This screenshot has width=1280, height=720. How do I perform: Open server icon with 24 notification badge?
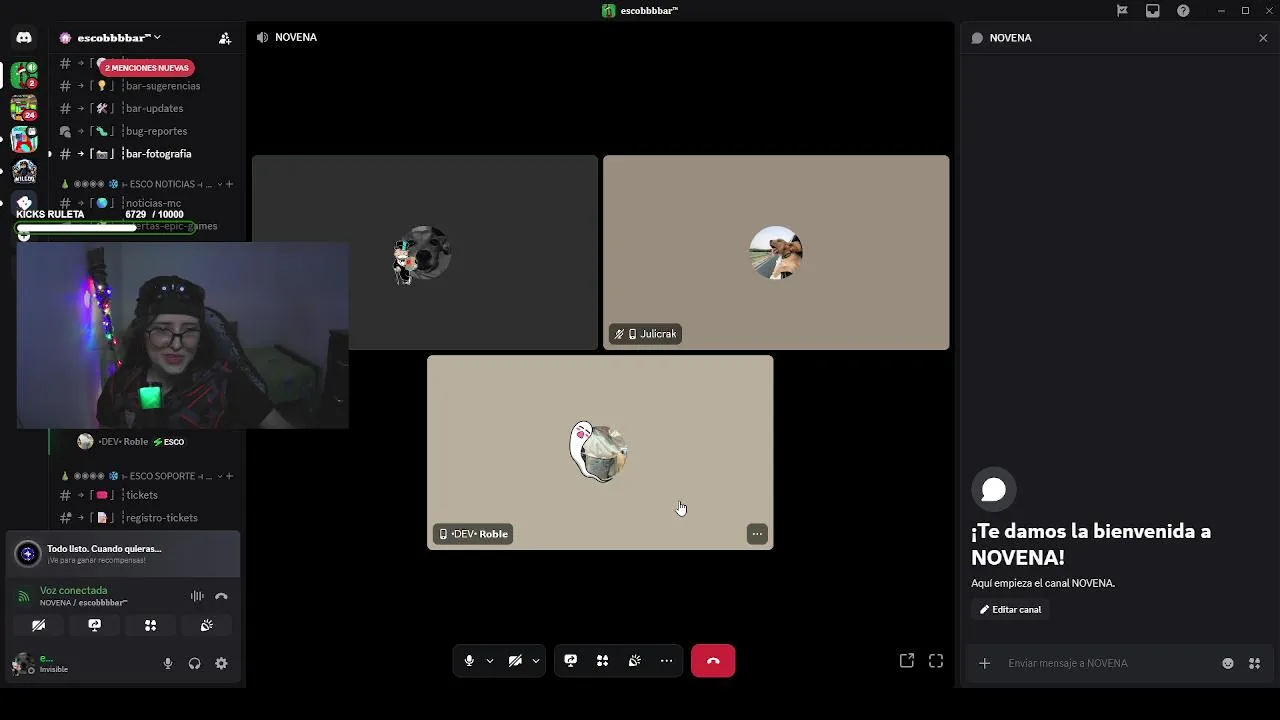click(x=24, y=107)
